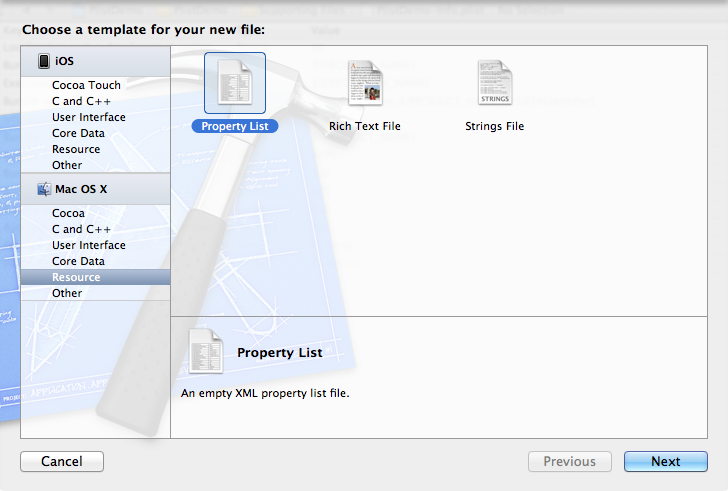The image size is (728, 491).
Task: Choose C and C++ under Mac OS X
Action: tap(81, 229)
